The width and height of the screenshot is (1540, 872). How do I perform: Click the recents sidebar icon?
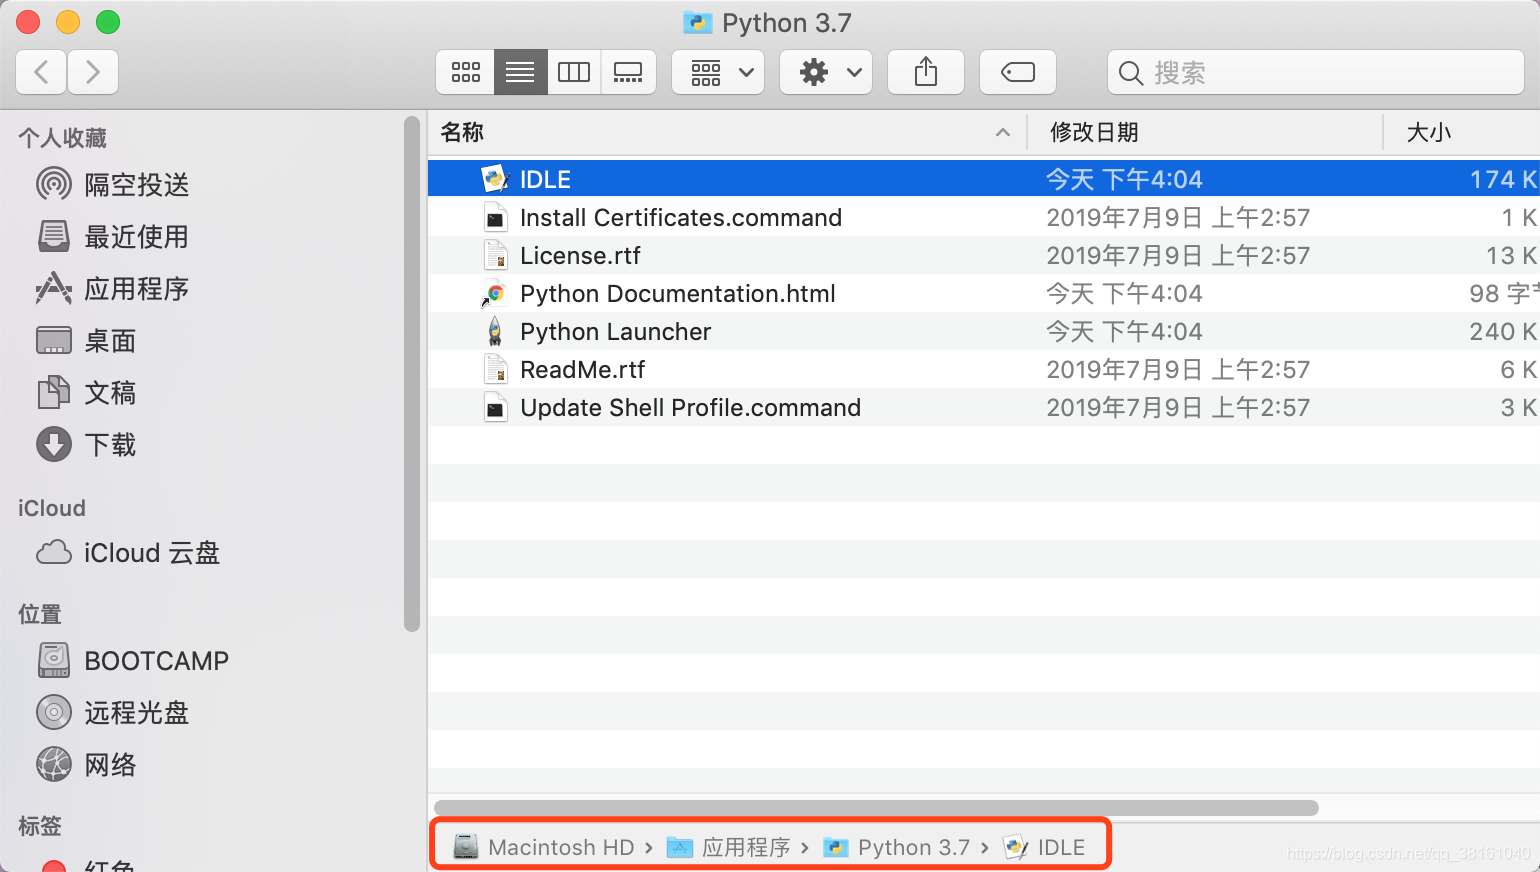pyautogui.click(x=54, y=236)
